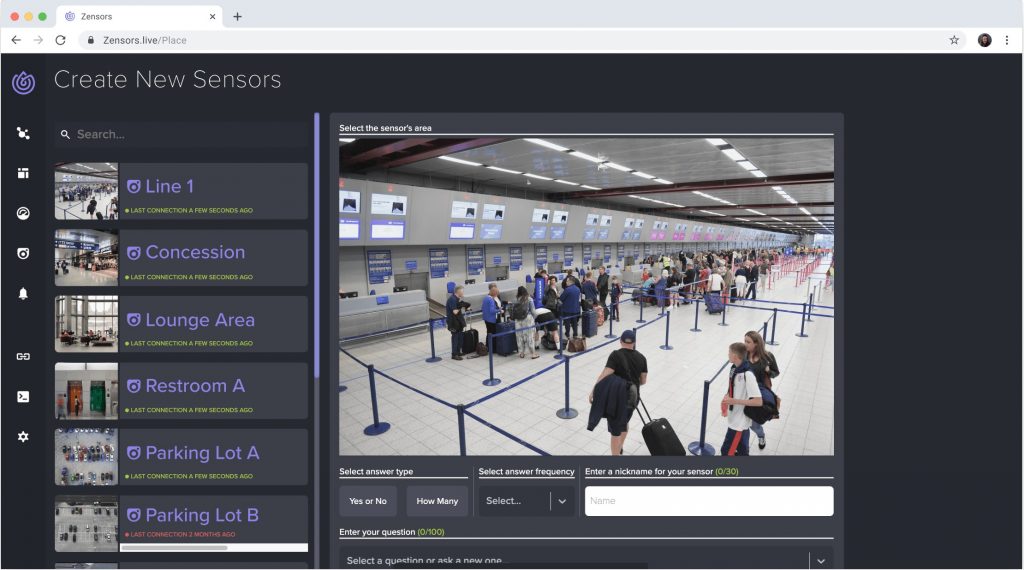Click the sensor nickname Name field

708,501
